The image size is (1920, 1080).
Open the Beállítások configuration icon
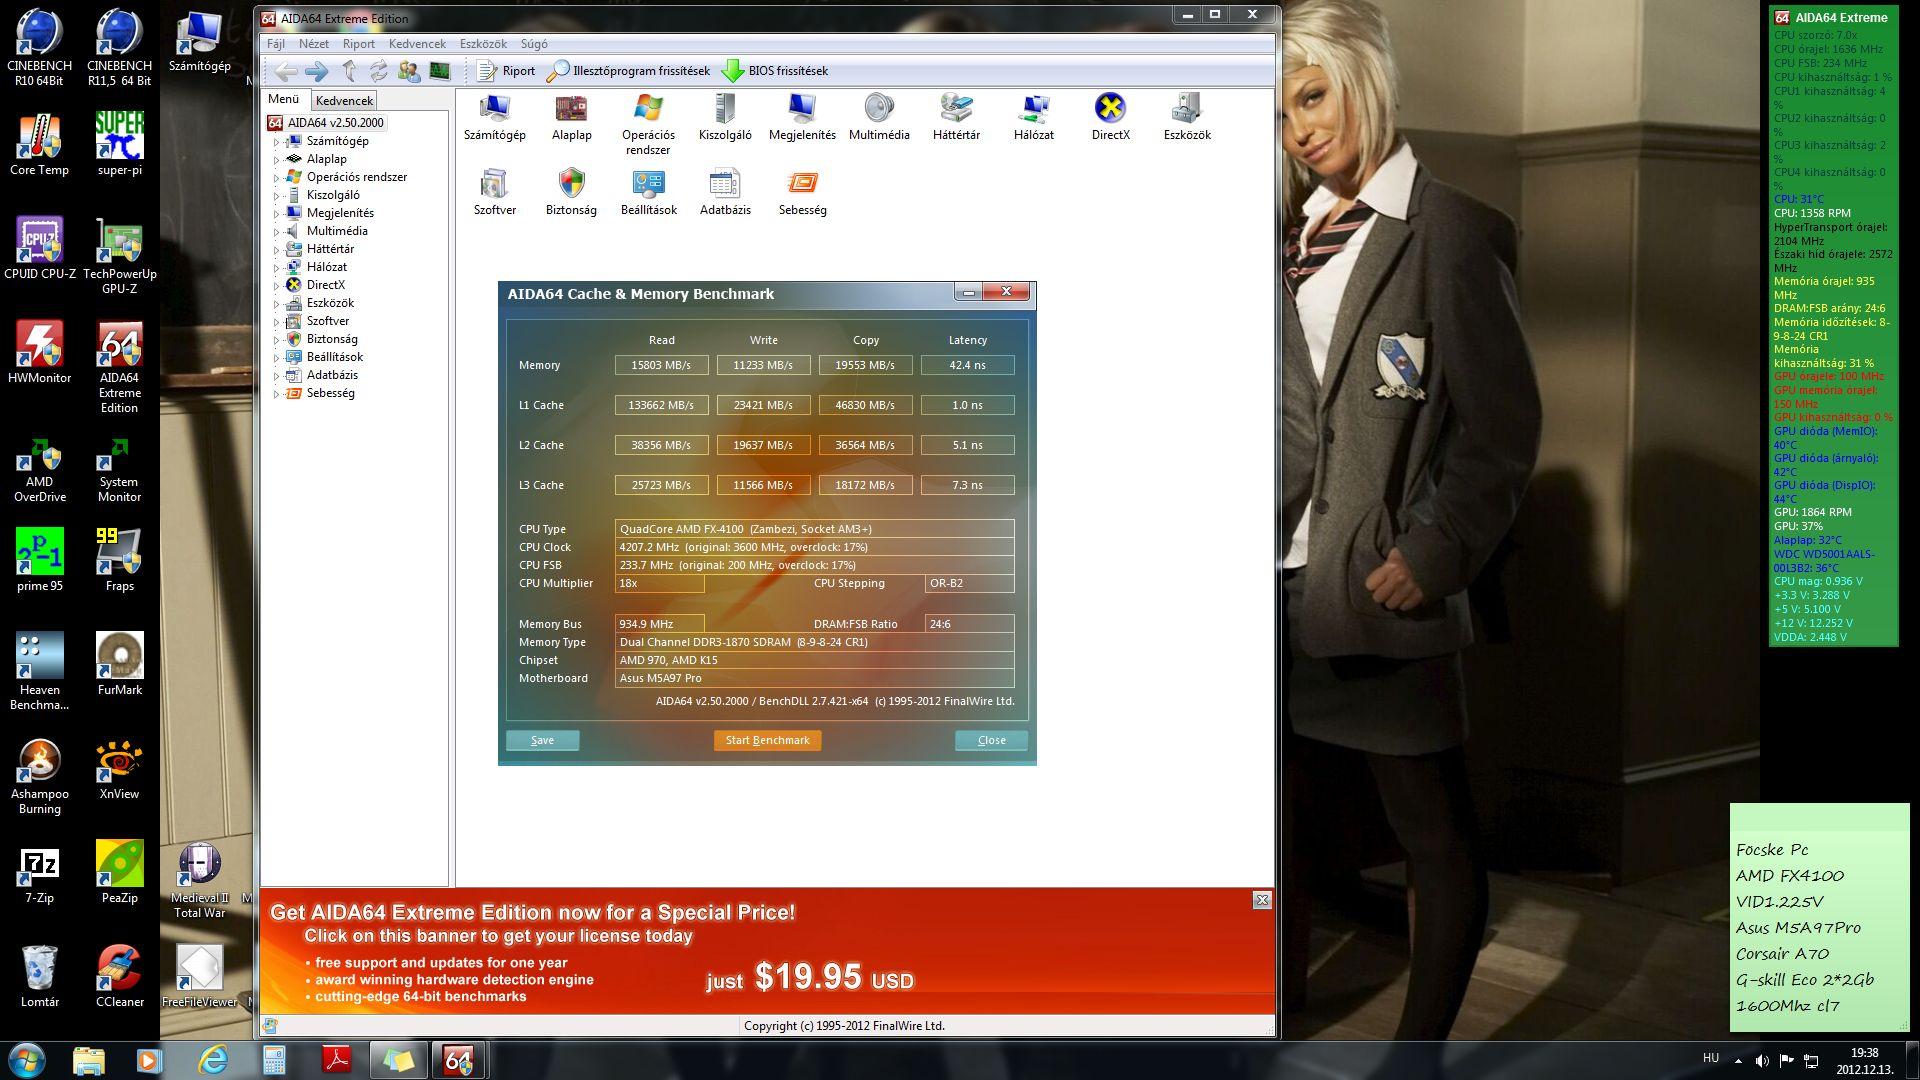648,192
